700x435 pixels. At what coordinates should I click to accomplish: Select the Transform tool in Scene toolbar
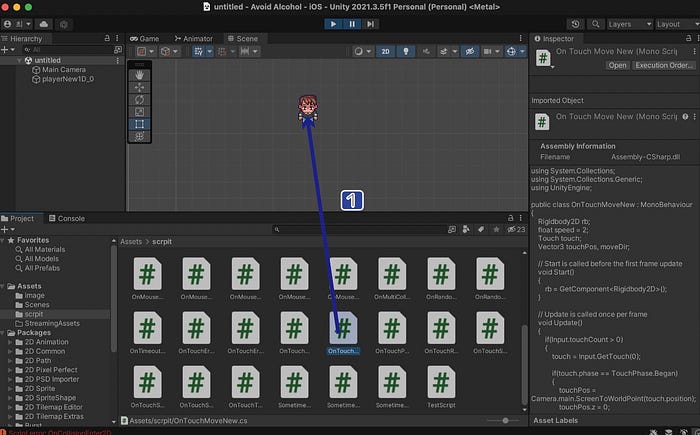[139, 136]
